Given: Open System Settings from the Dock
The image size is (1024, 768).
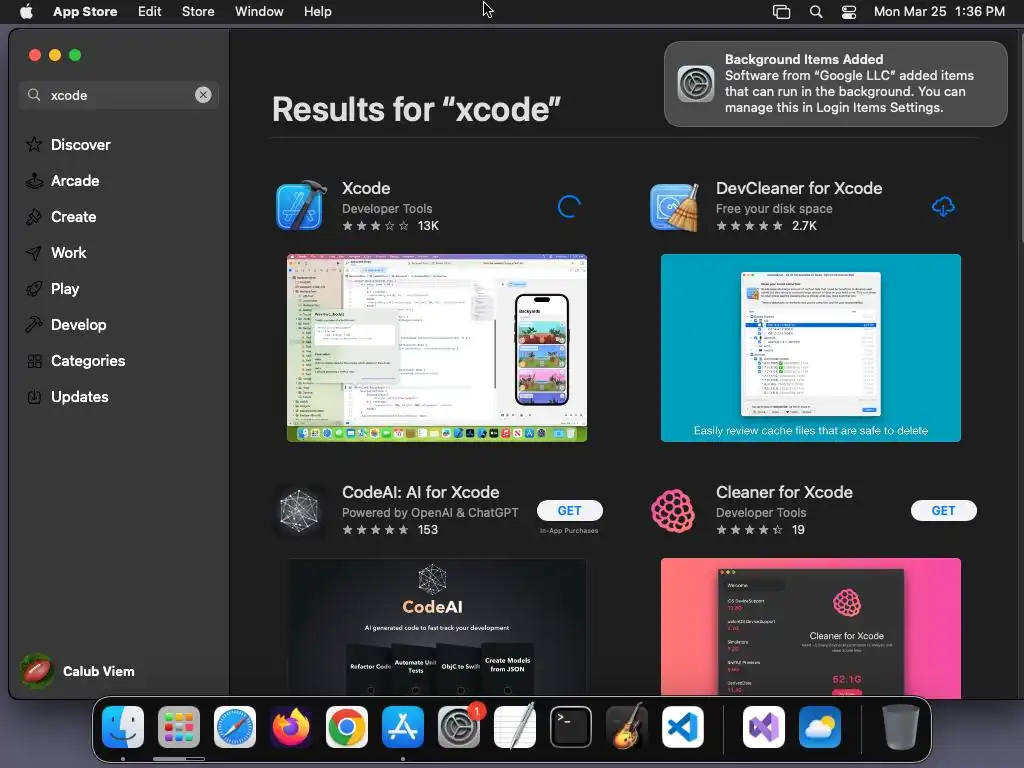Looking at the screenshot, I should click(459, 727).
